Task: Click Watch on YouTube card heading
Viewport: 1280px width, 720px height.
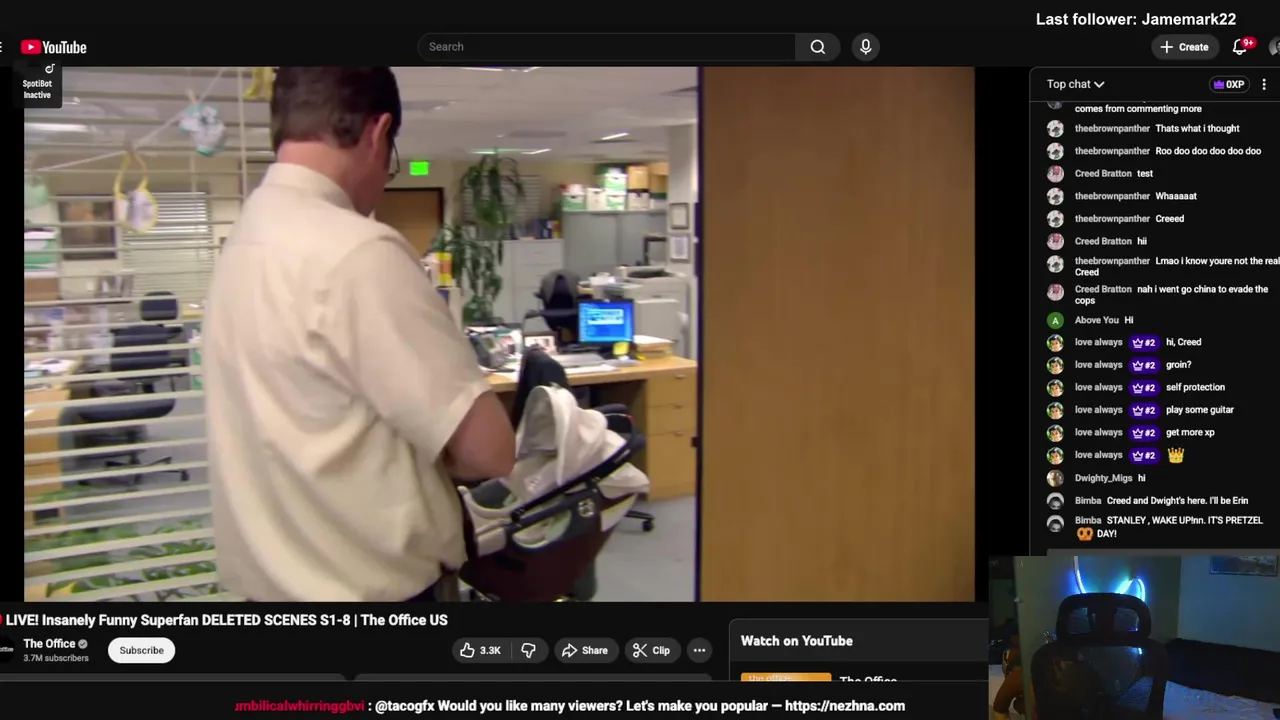Action: [x=797, y=641]
